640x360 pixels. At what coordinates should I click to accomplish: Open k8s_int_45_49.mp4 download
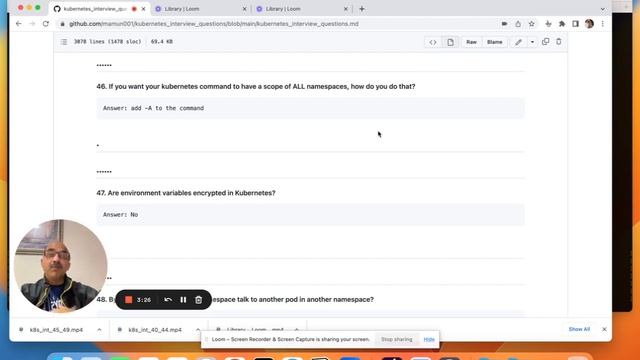pos(56,329)
